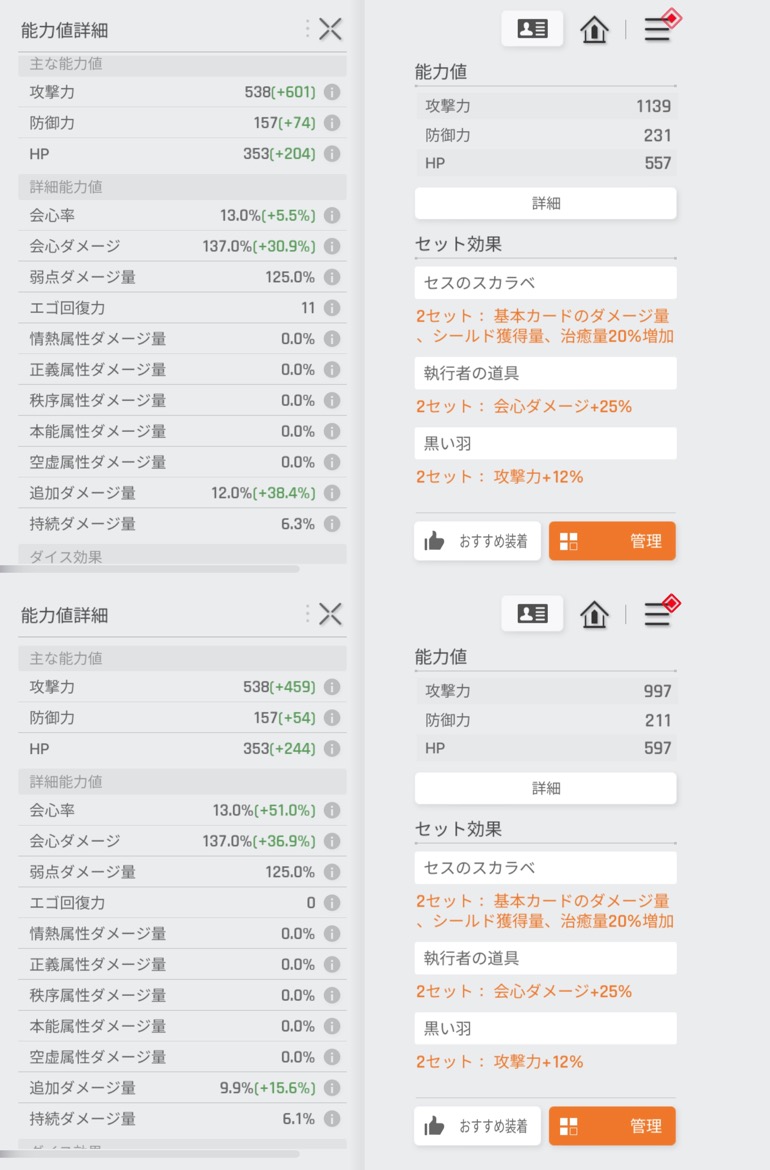Open info icon next to HP 353(+244)
770x1170 pixels.
(x=332, y=748)
